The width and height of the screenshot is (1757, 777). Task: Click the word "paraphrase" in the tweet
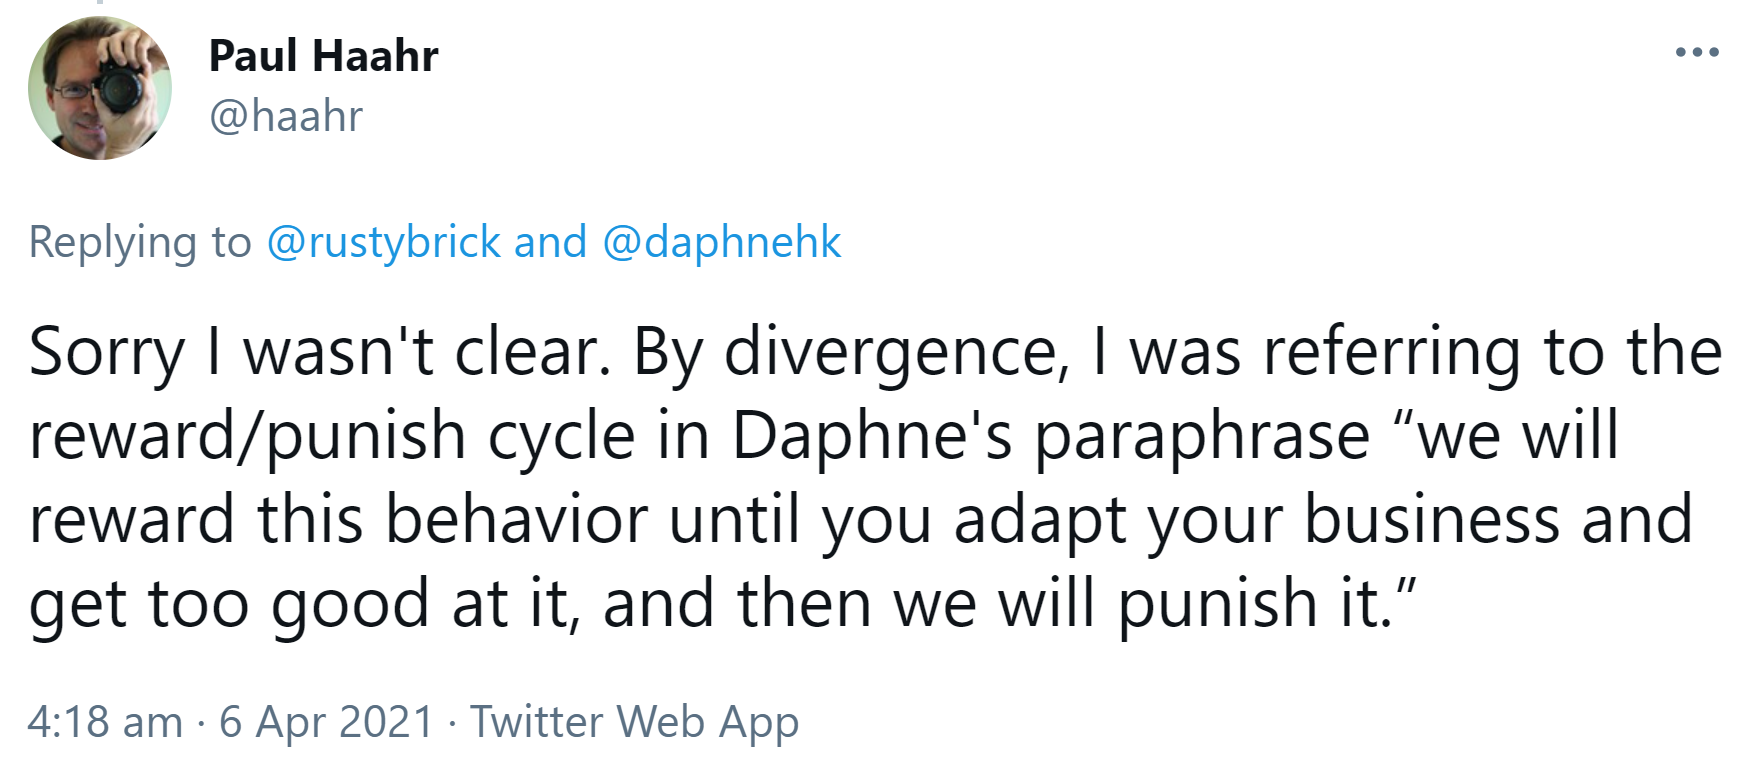1201,436
